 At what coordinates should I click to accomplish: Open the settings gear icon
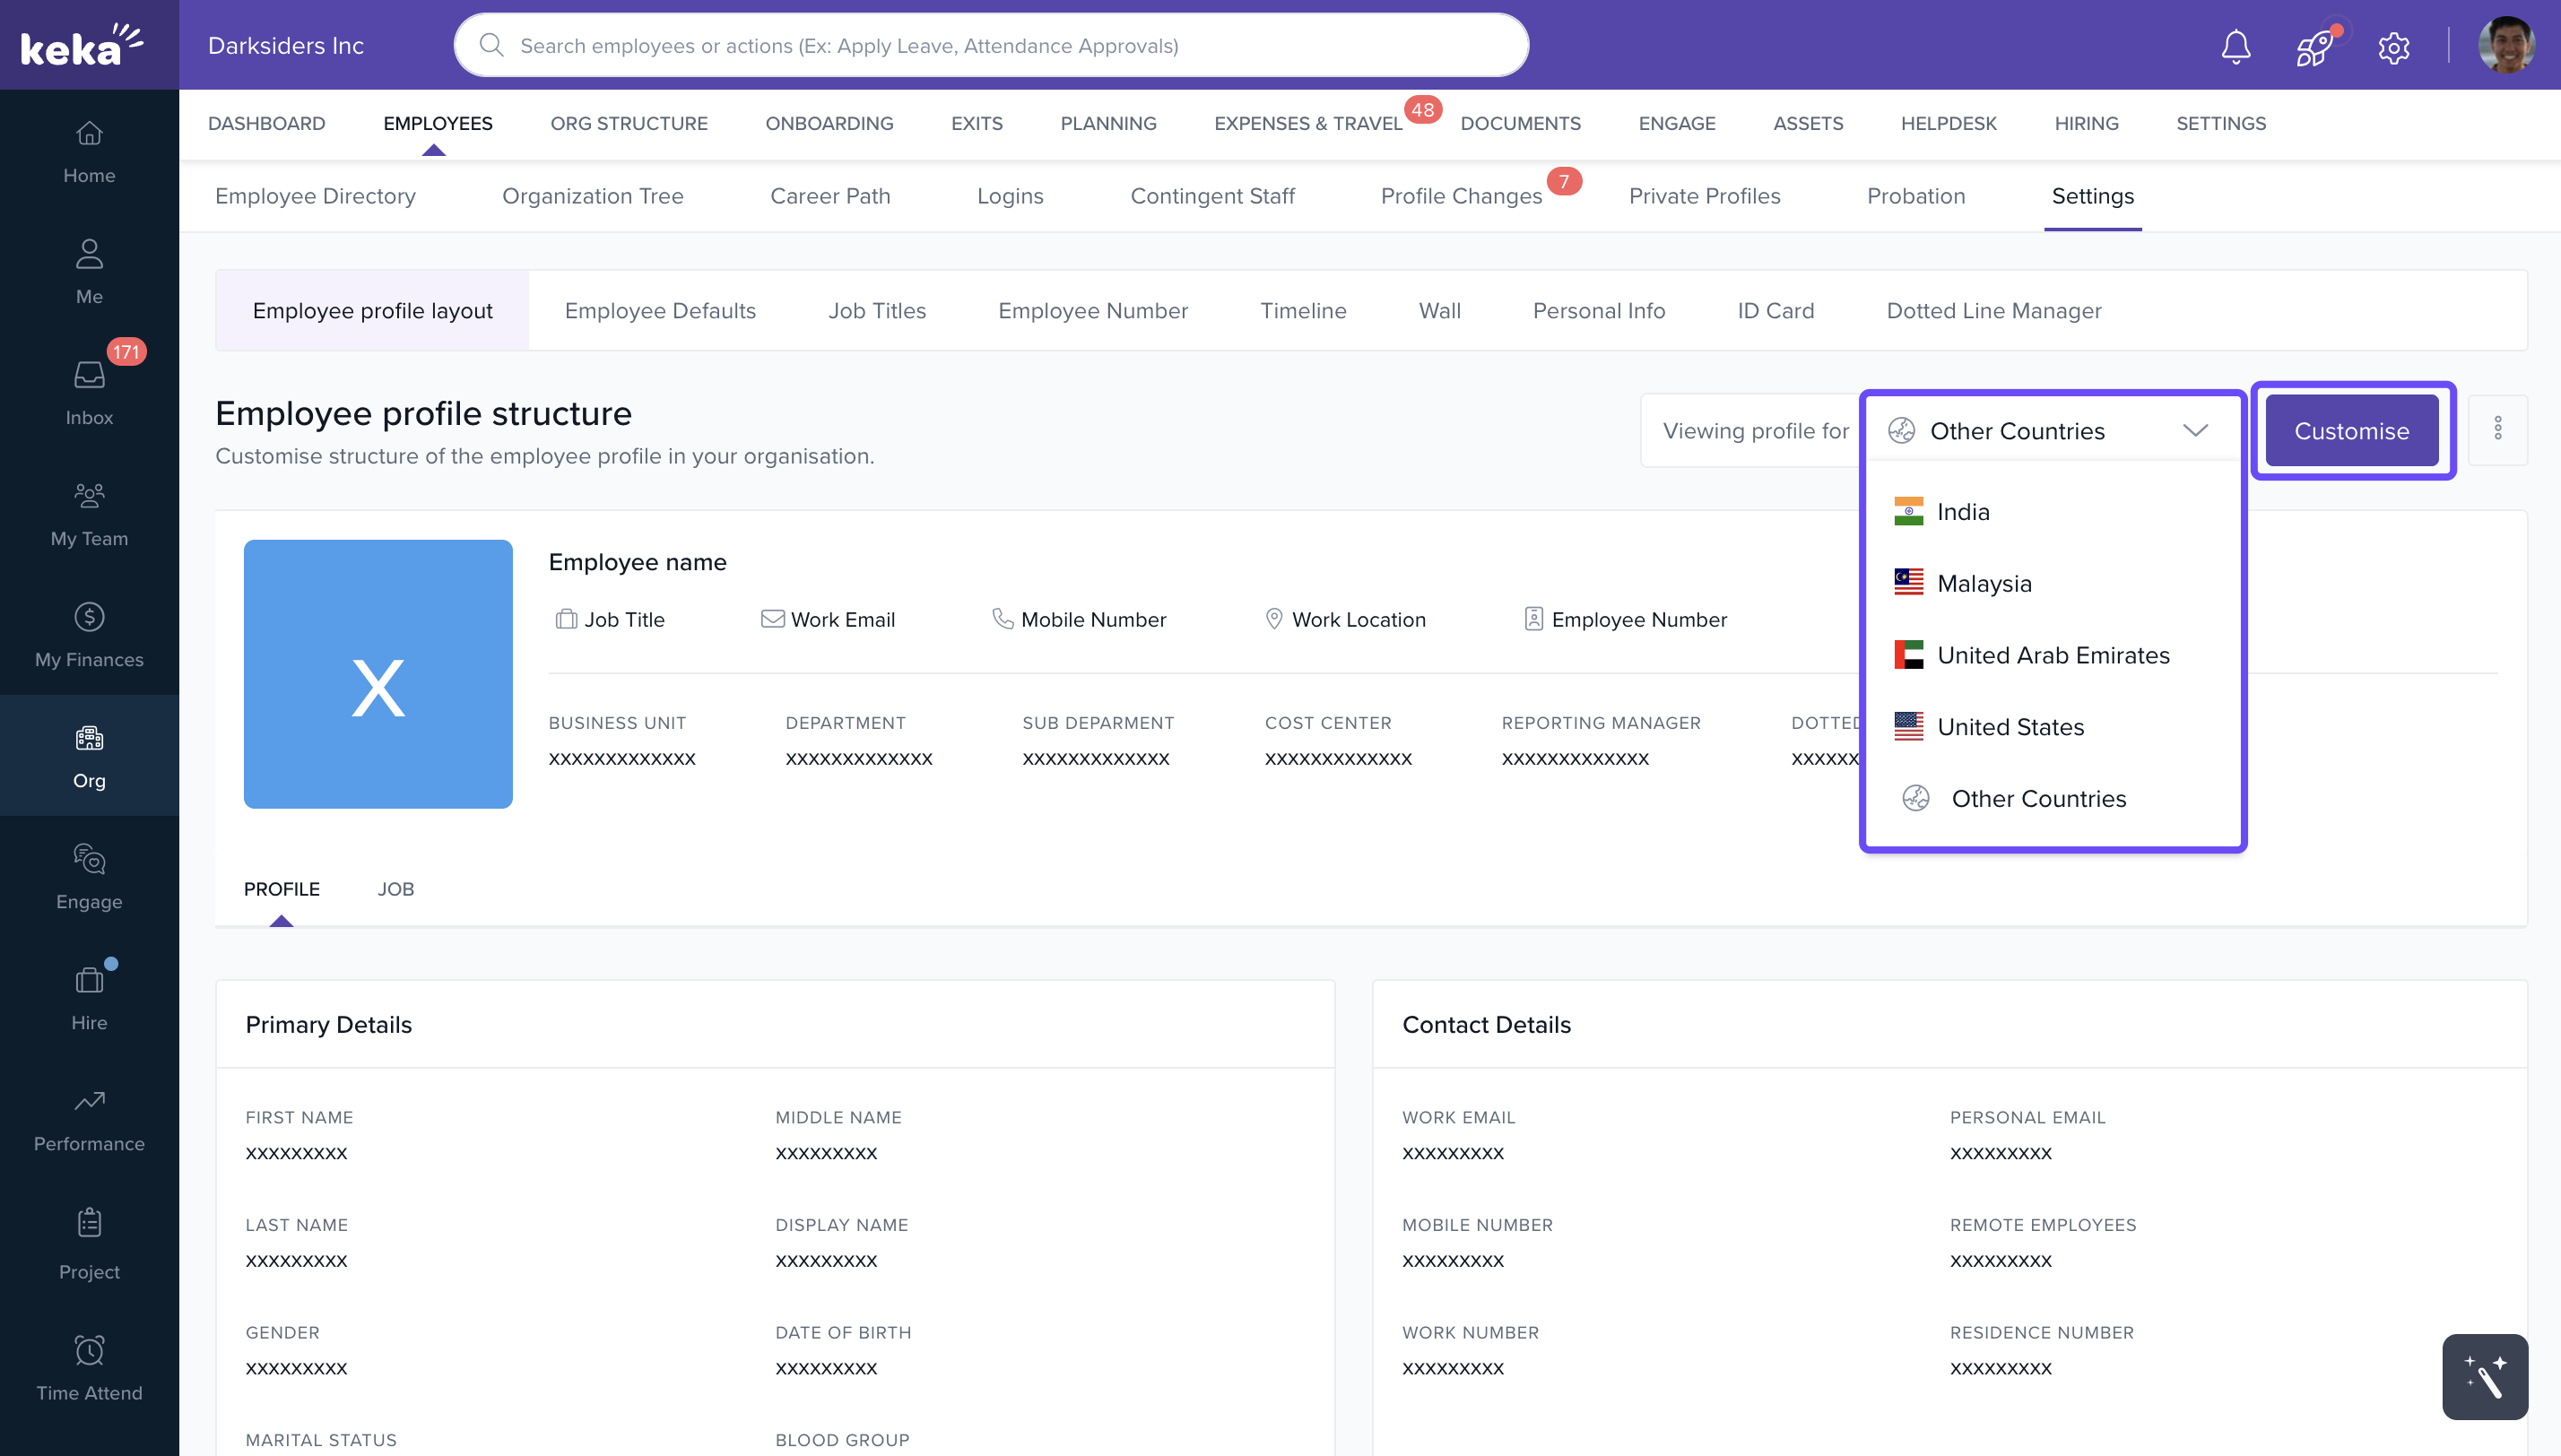2393,46
